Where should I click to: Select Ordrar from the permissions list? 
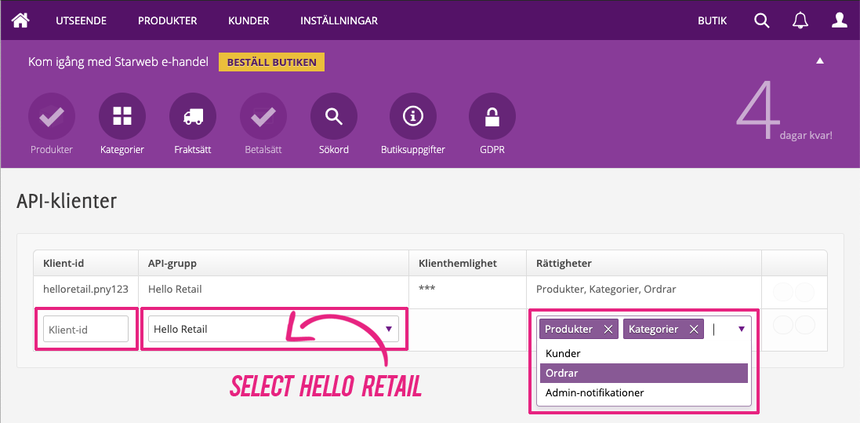tap(643, 373)
